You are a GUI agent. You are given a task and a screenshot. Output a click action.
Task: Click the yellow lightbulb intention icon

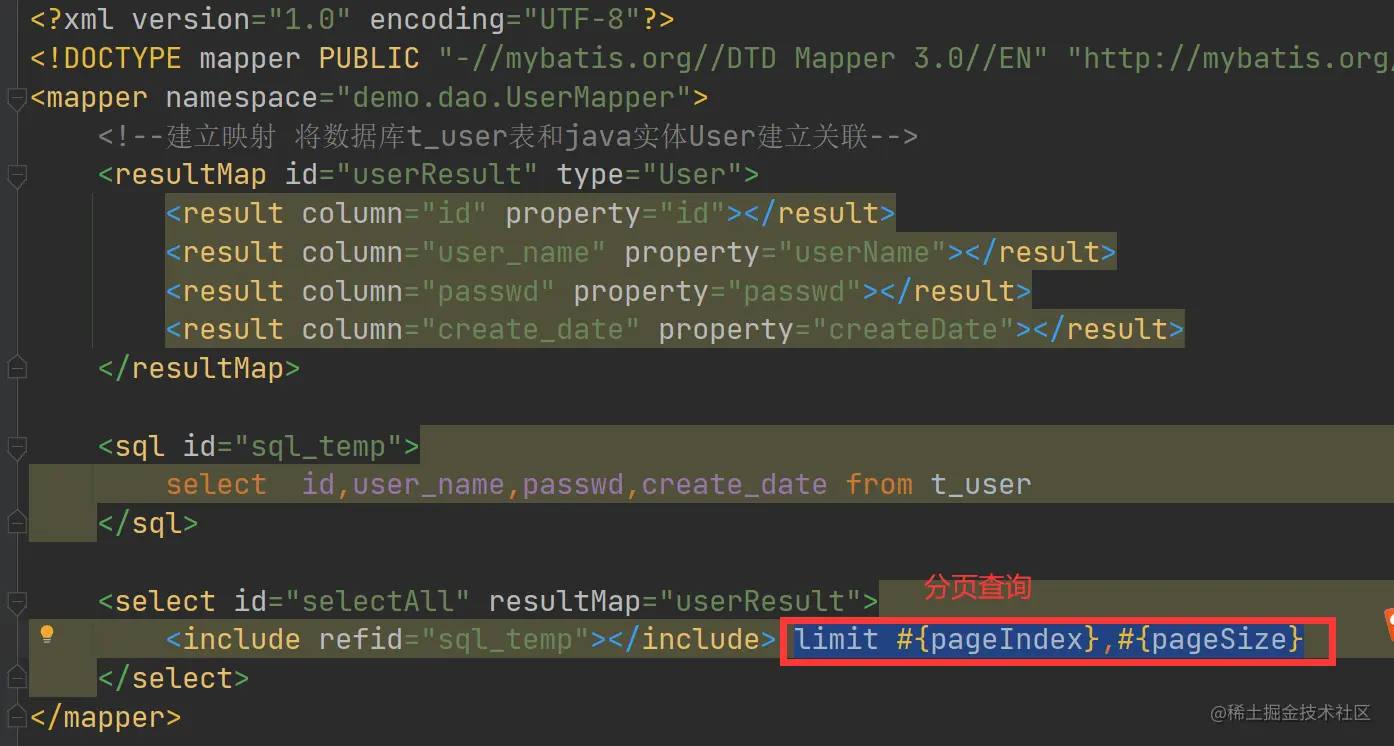tap(46, 633)
